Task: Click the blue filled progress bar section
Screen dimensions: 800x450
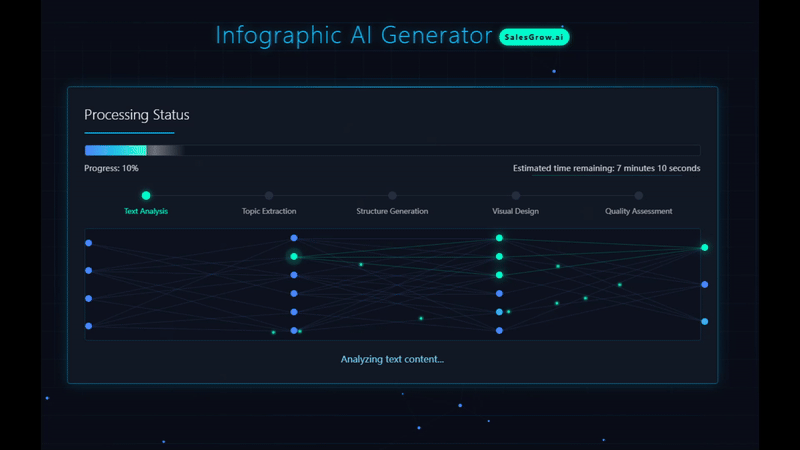Action: click(x=116, y=150)
